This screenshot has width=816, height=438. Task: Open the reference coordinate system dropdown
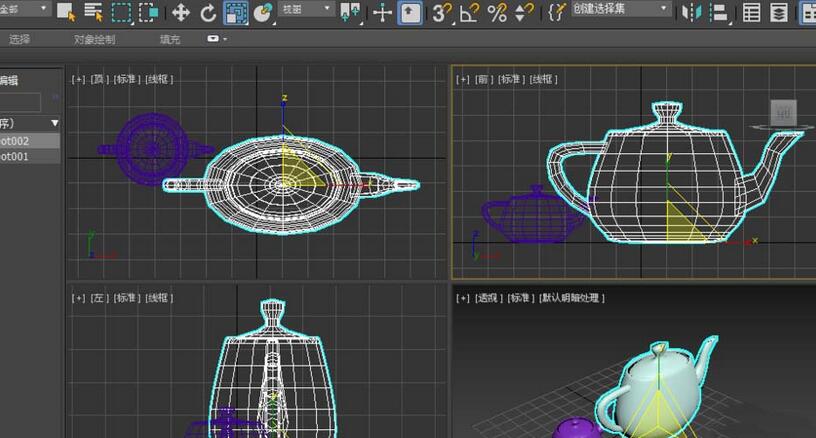coord(306,9)
